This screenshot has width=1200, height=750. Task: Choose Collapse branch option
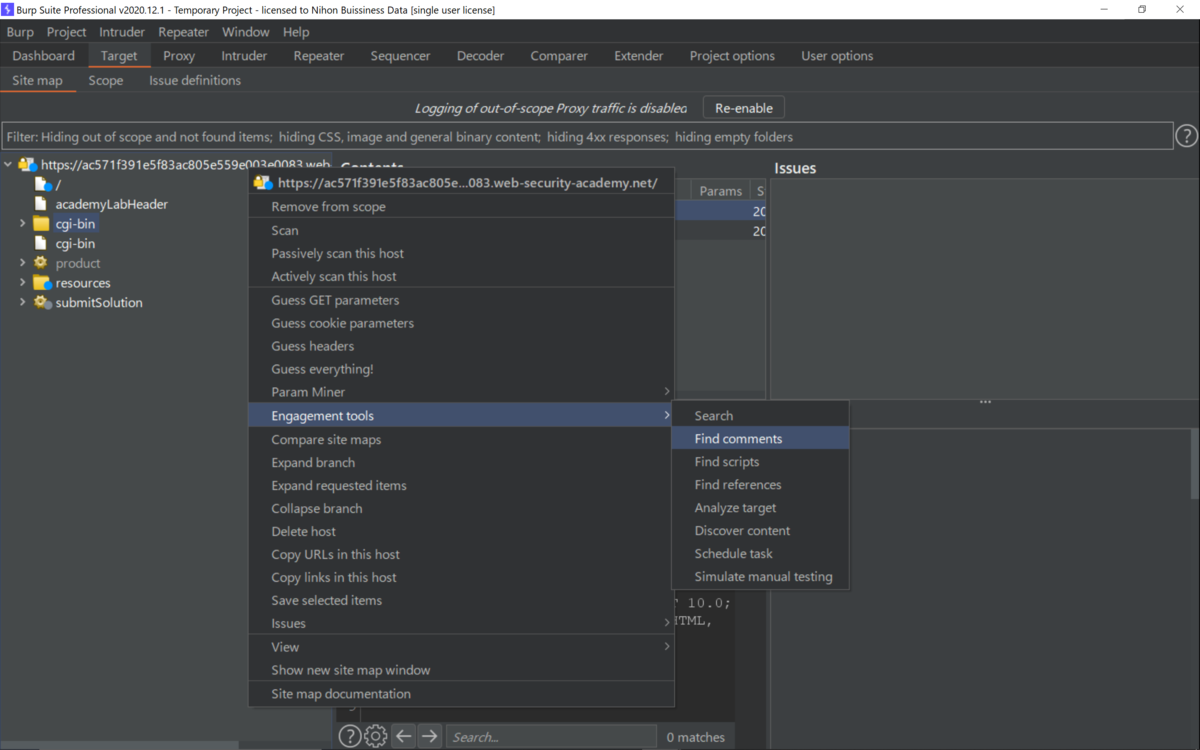point(461,509)
